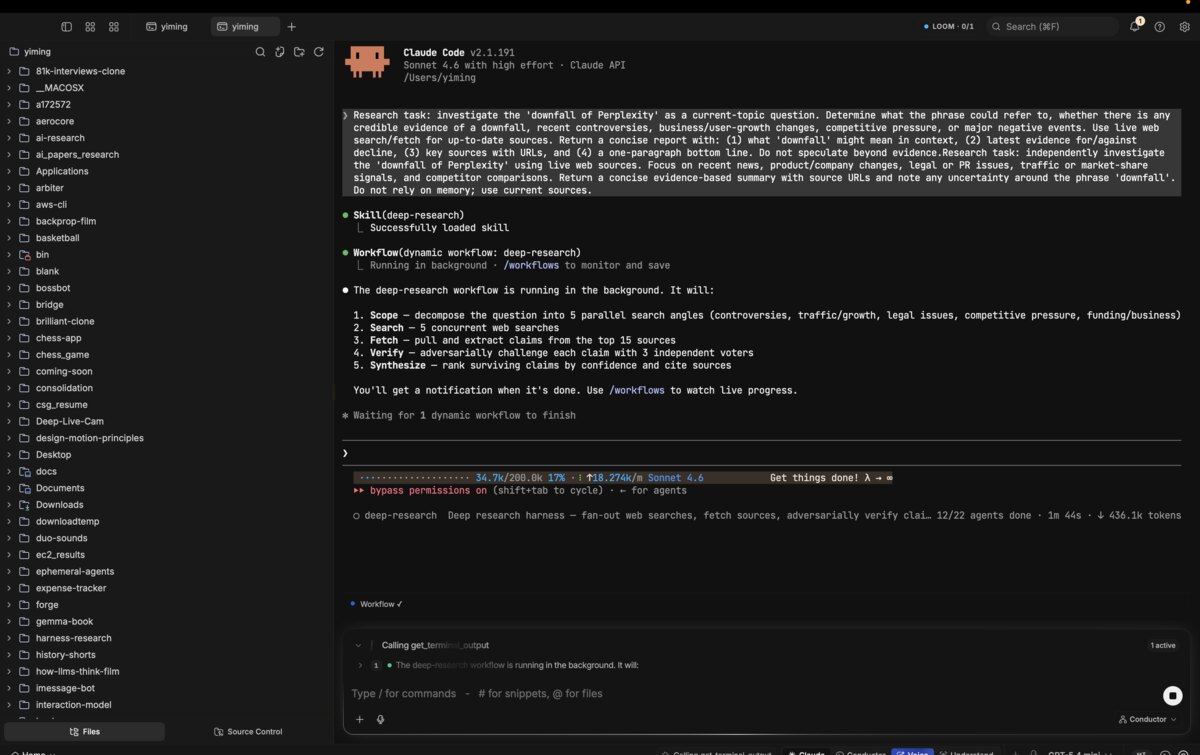Select the how-llms-think-film folder row
The image size is (1200, 755).
(167, 671)
